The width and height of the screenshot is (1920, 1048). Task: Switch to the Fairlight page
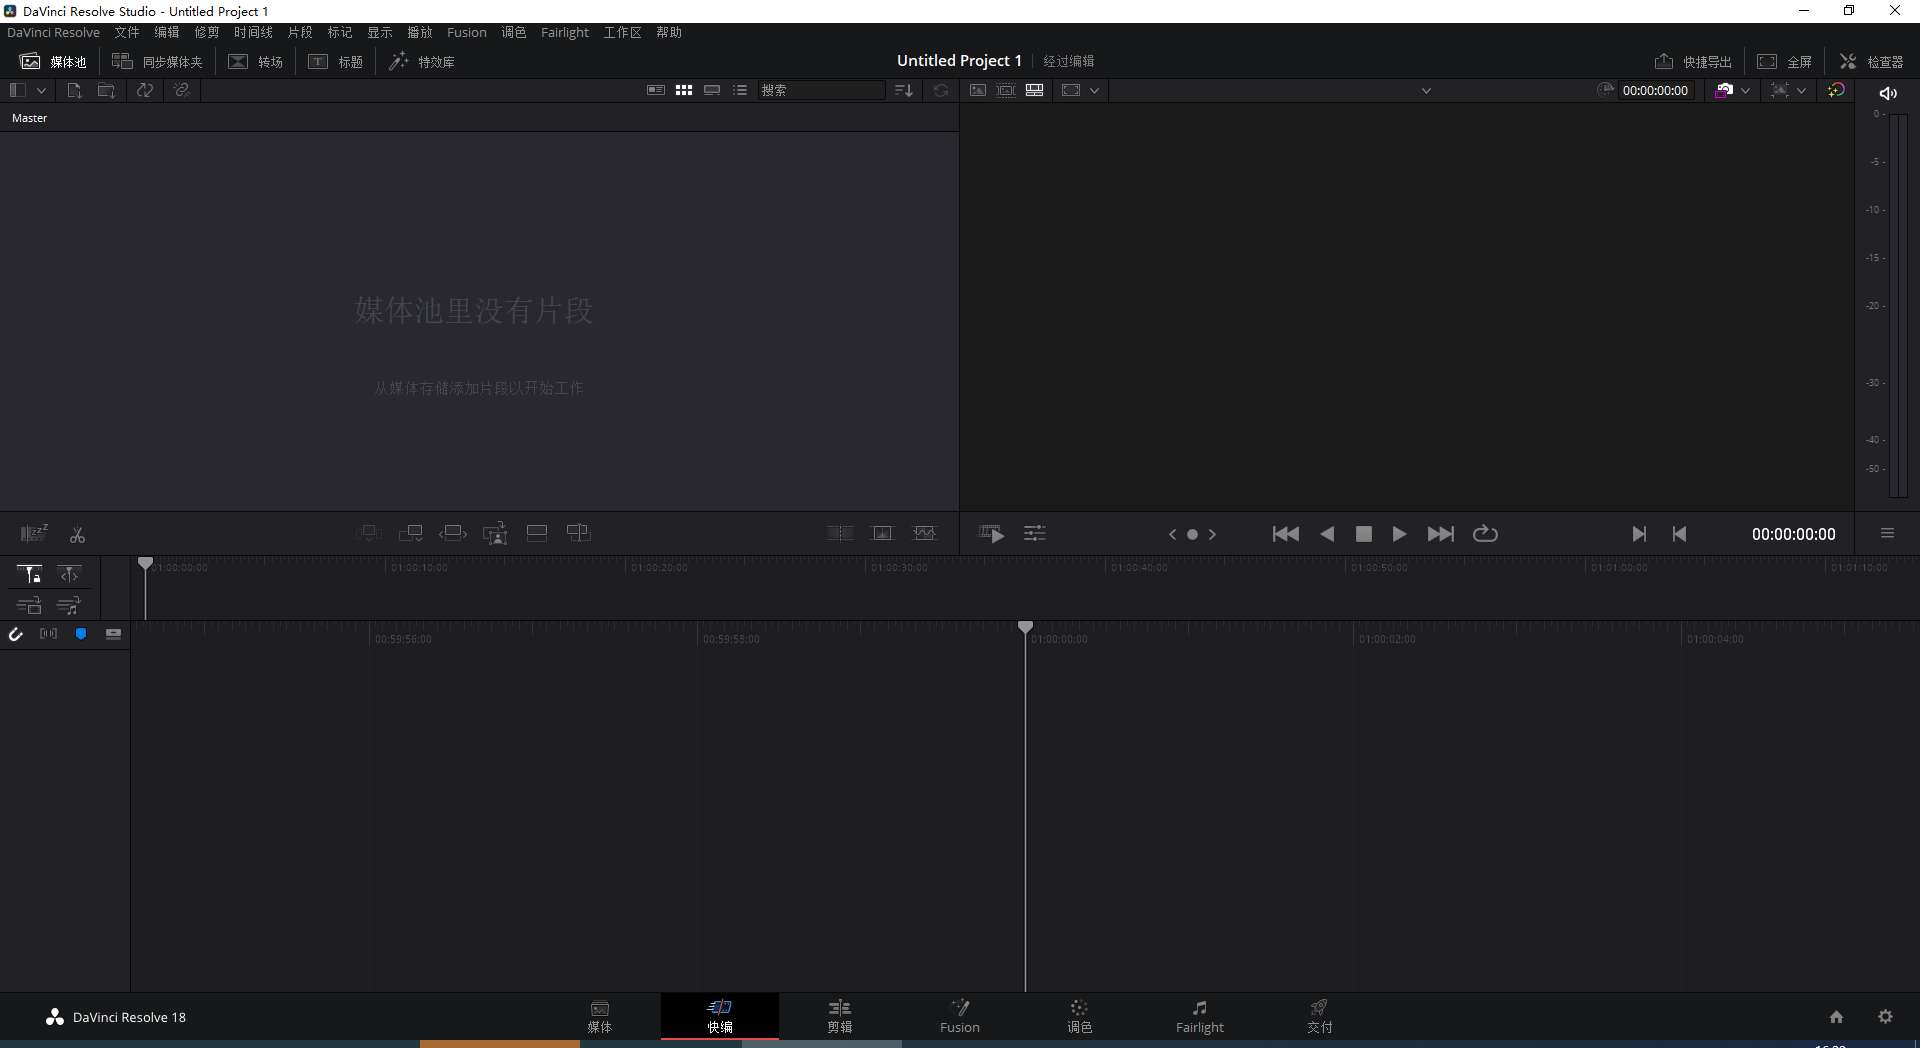pos(1200,1016)
